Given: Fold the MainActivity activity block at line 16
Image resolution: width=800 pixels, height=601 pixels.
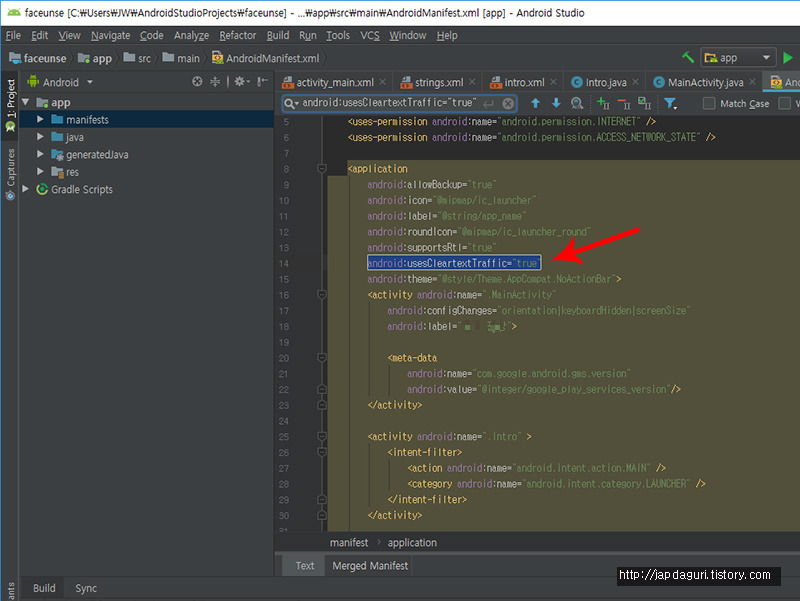Looking at the screenshot, I should [x=322, y=295].
